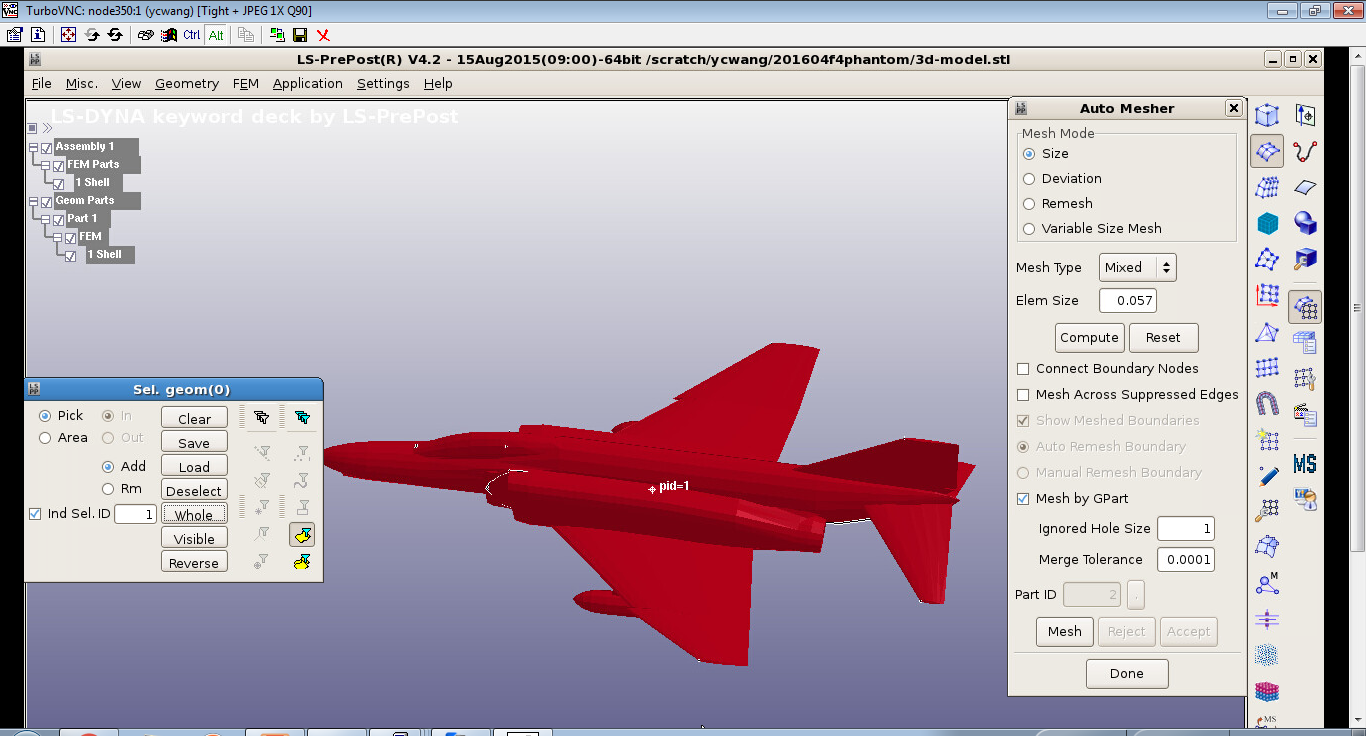Open the Geometry menu
The image size is (1366, 736).
click(x=186, y=84)
